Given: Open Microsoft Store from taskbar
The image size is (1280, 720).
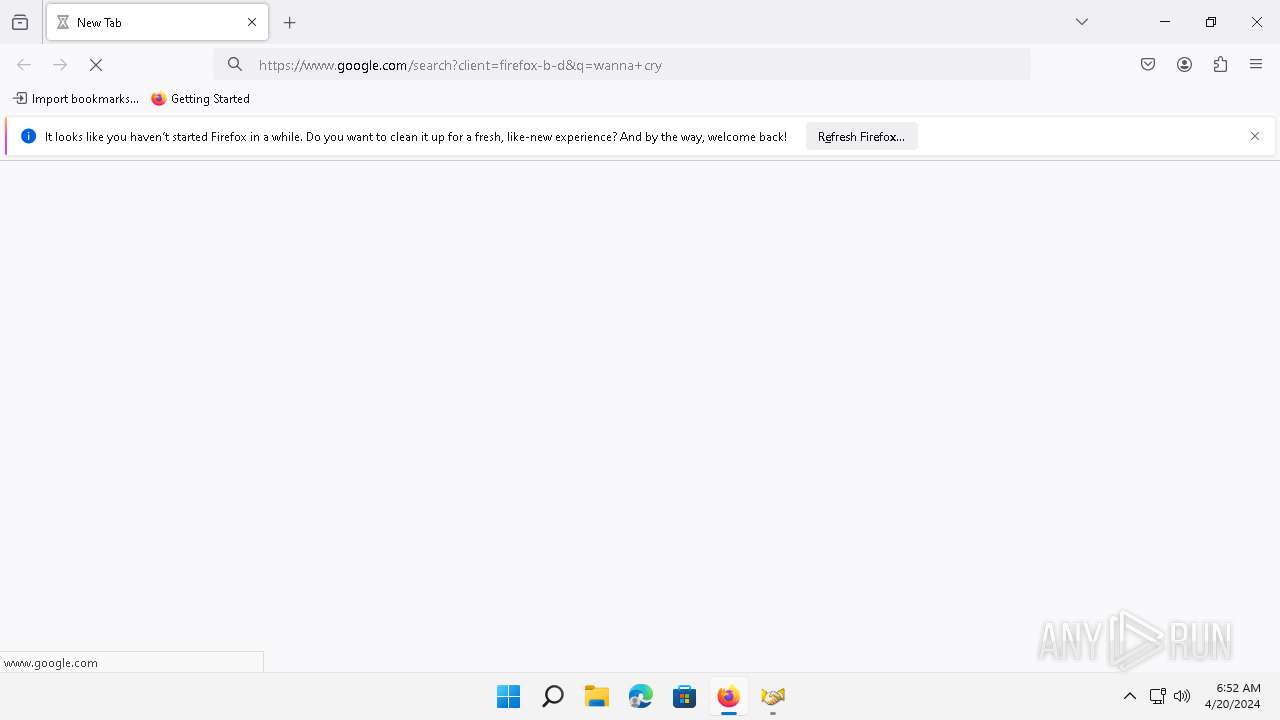Looking at the screenshot, I should pos(685,697).
